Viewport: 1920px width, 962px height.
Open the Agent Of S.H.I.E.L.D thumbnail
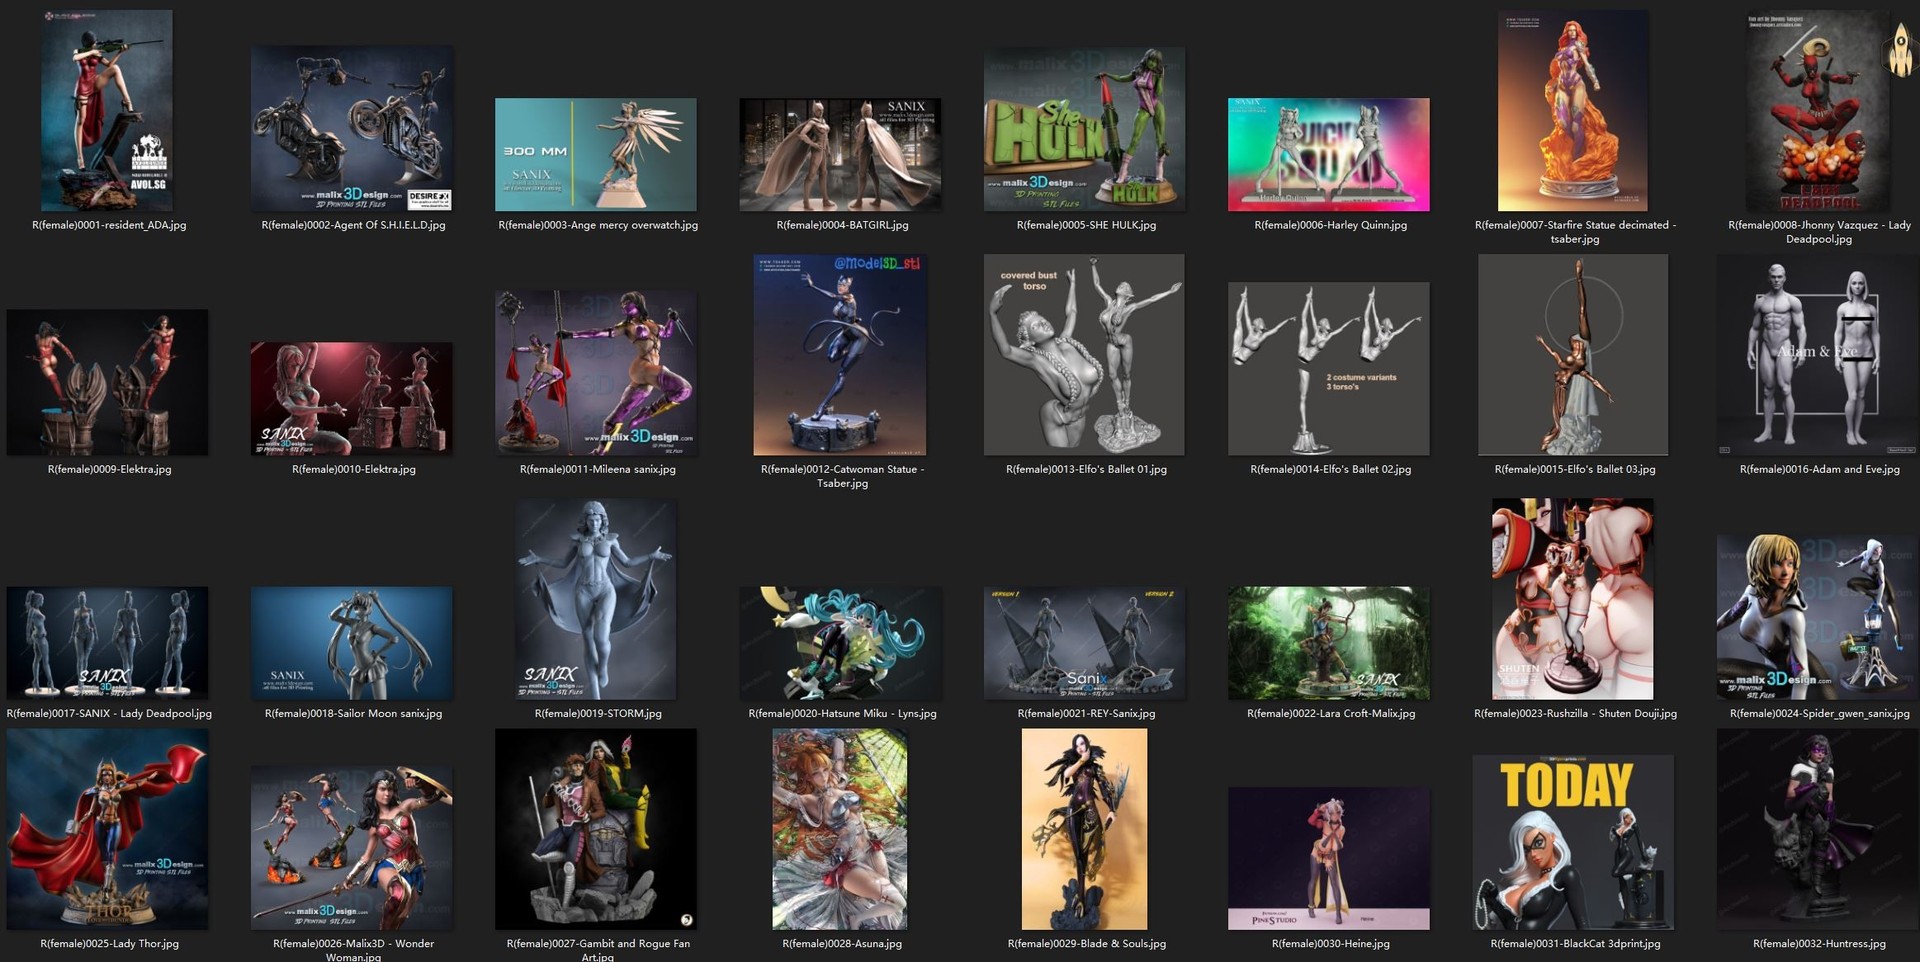pos(352,128)
